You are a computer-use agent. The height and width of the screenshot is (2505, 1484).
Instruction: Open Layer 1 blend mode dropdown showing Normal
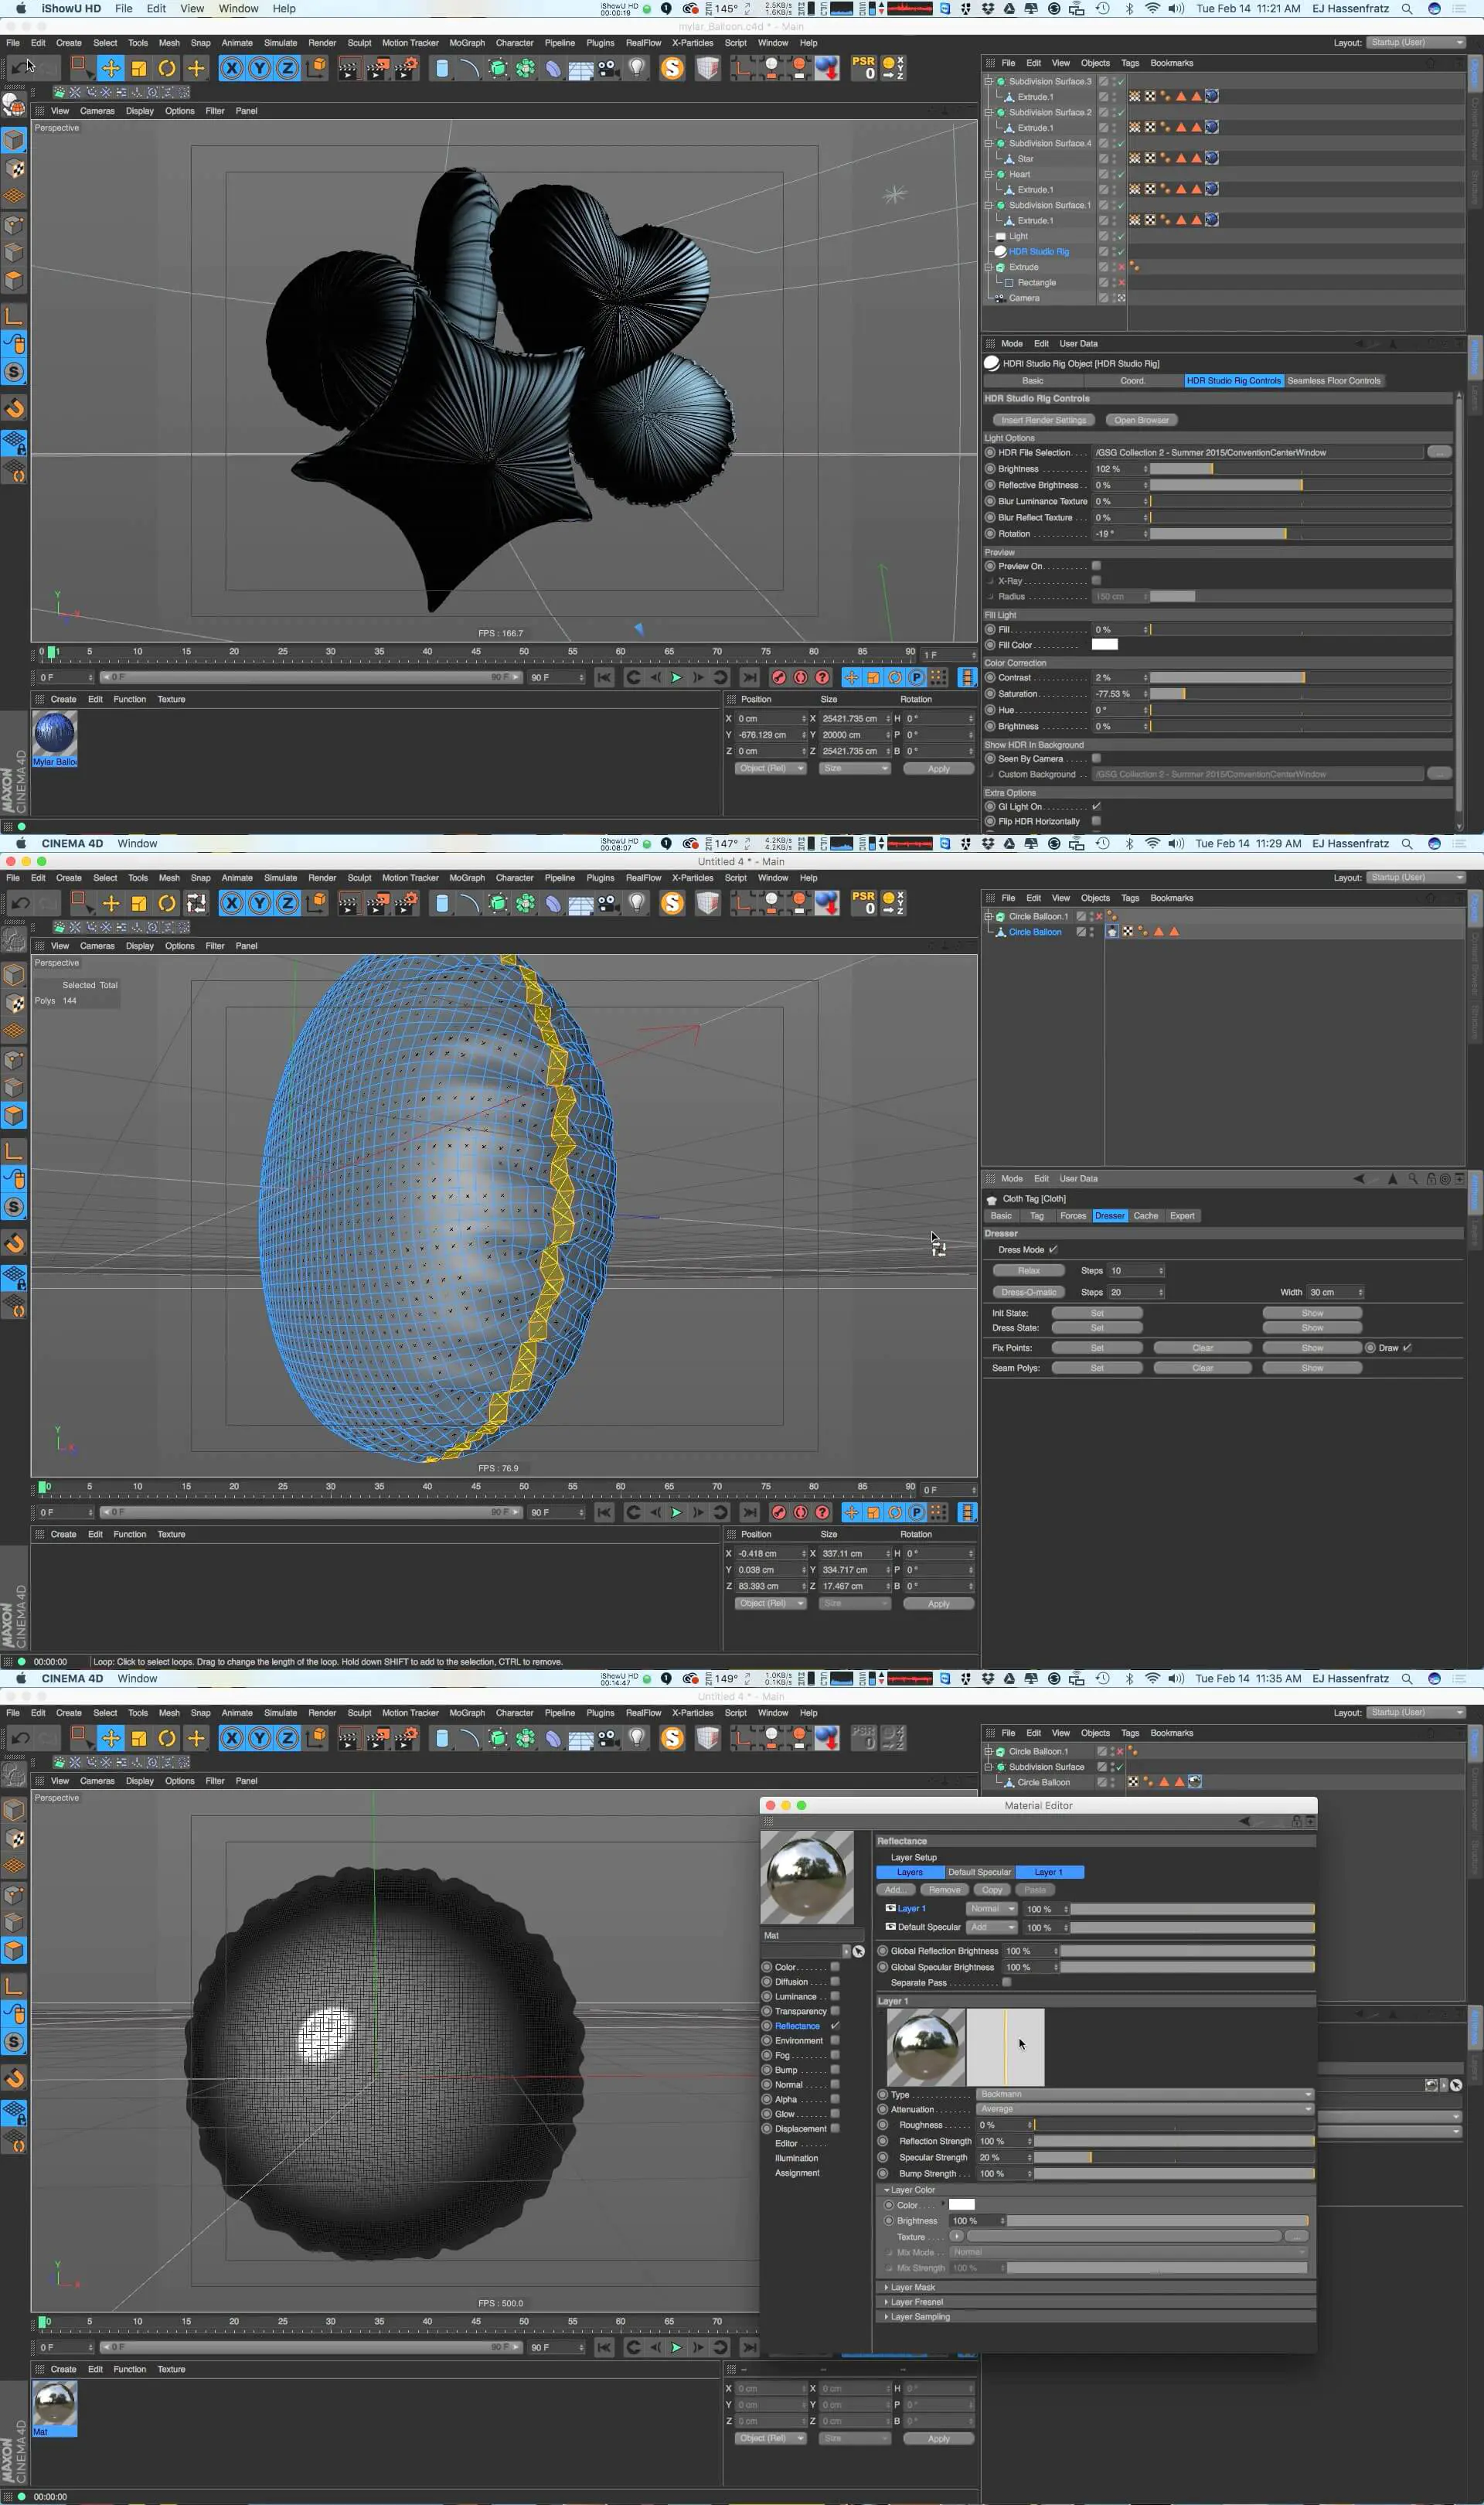[x=991, y=1908]
